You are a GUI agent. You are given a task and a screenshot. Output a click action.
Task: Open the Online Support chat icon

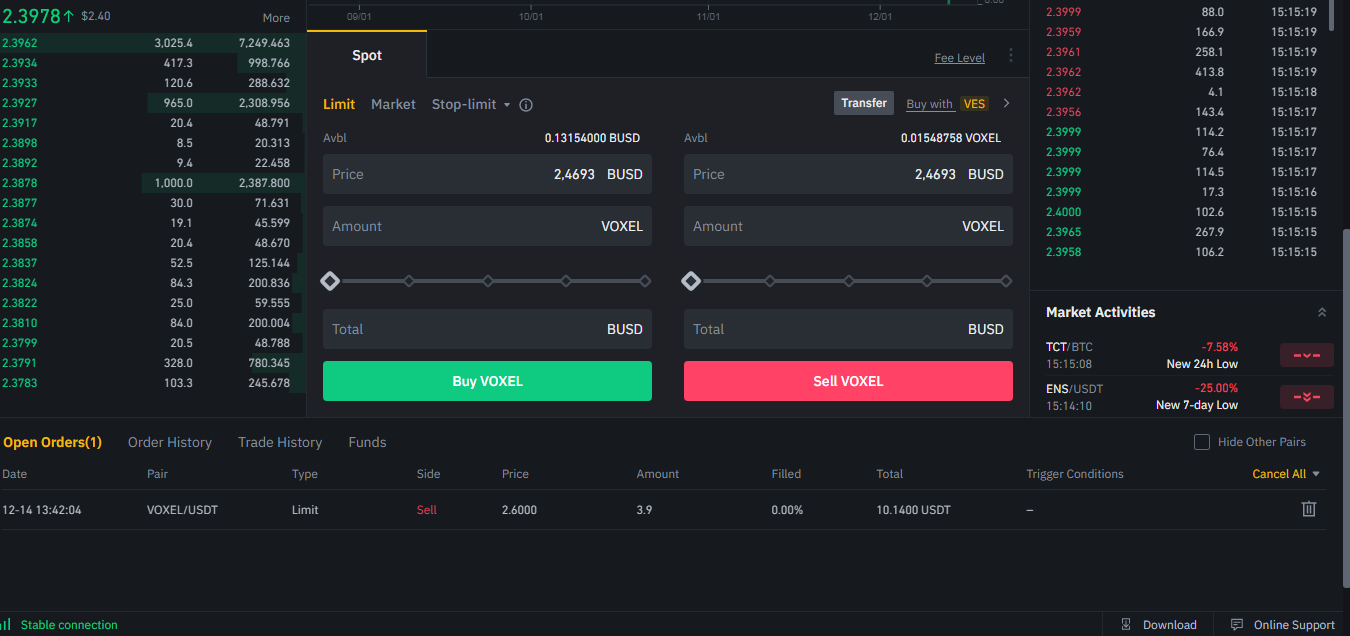(x=1237, y=625)
